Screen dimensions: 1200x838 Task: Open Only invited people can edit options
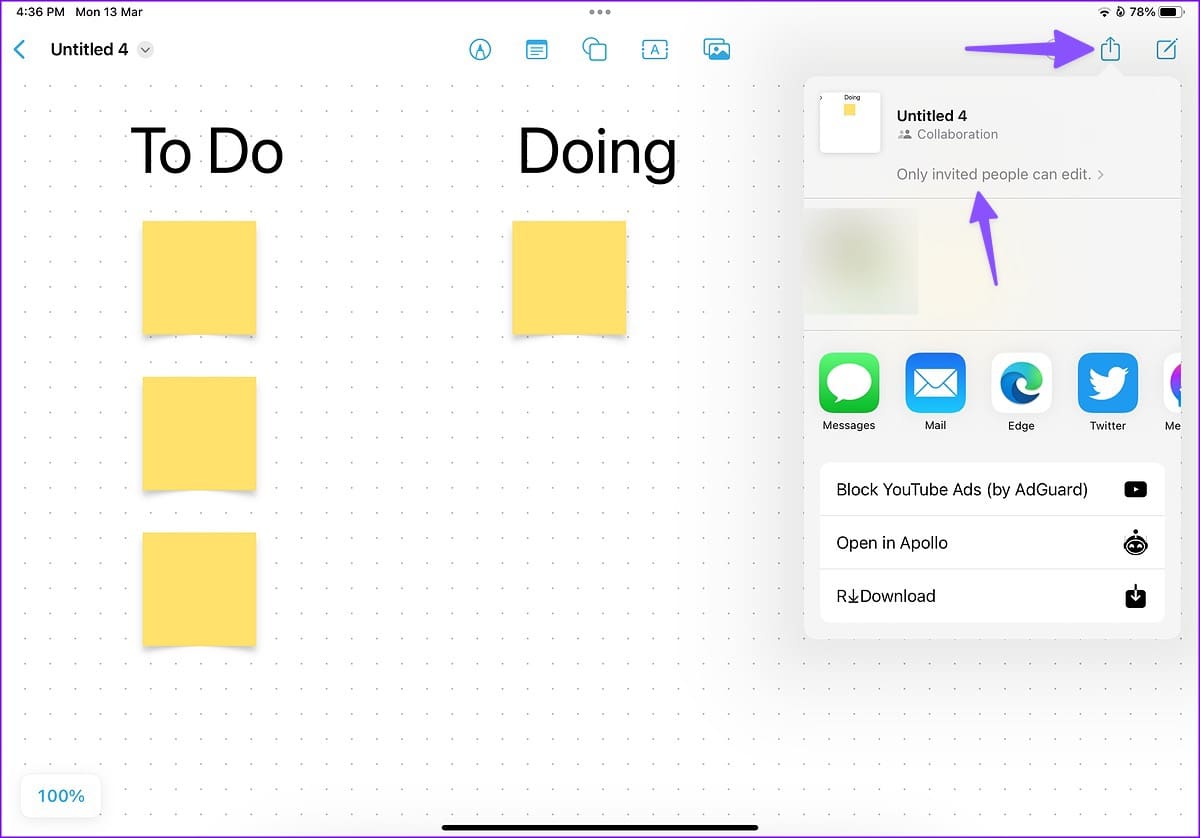coord(1000,174)
